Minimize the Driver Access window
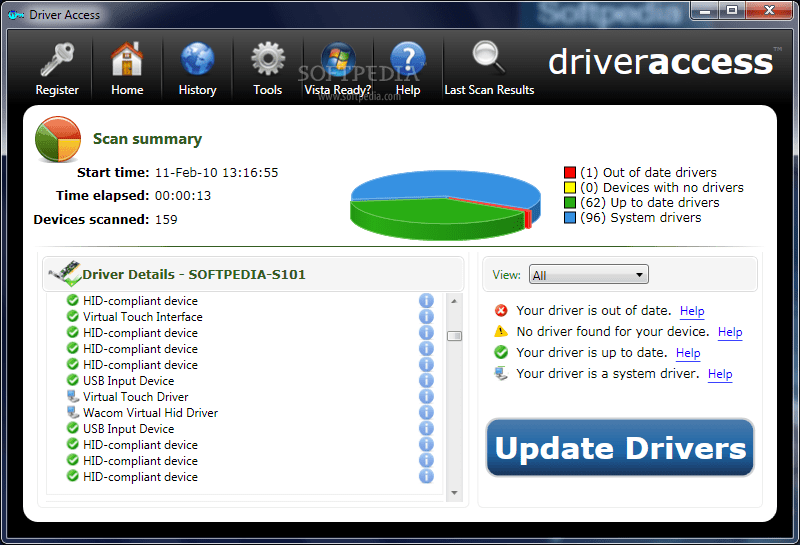 tap(705, 10)
